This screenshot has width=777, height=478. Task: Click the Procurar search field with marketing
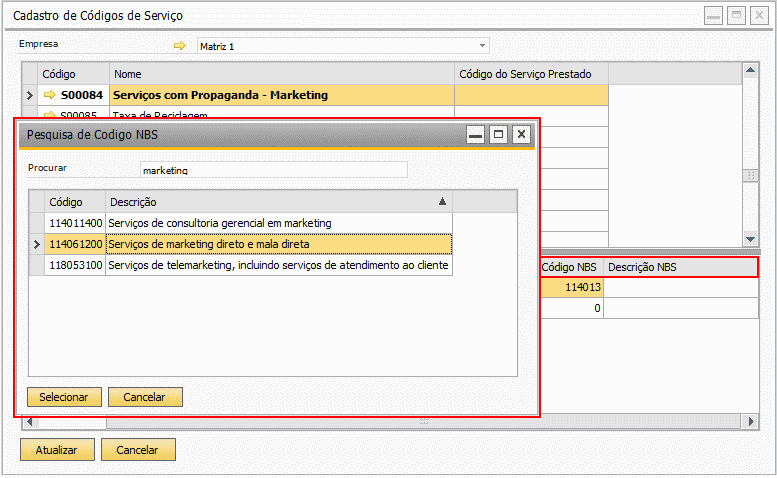tap(274, 170)
